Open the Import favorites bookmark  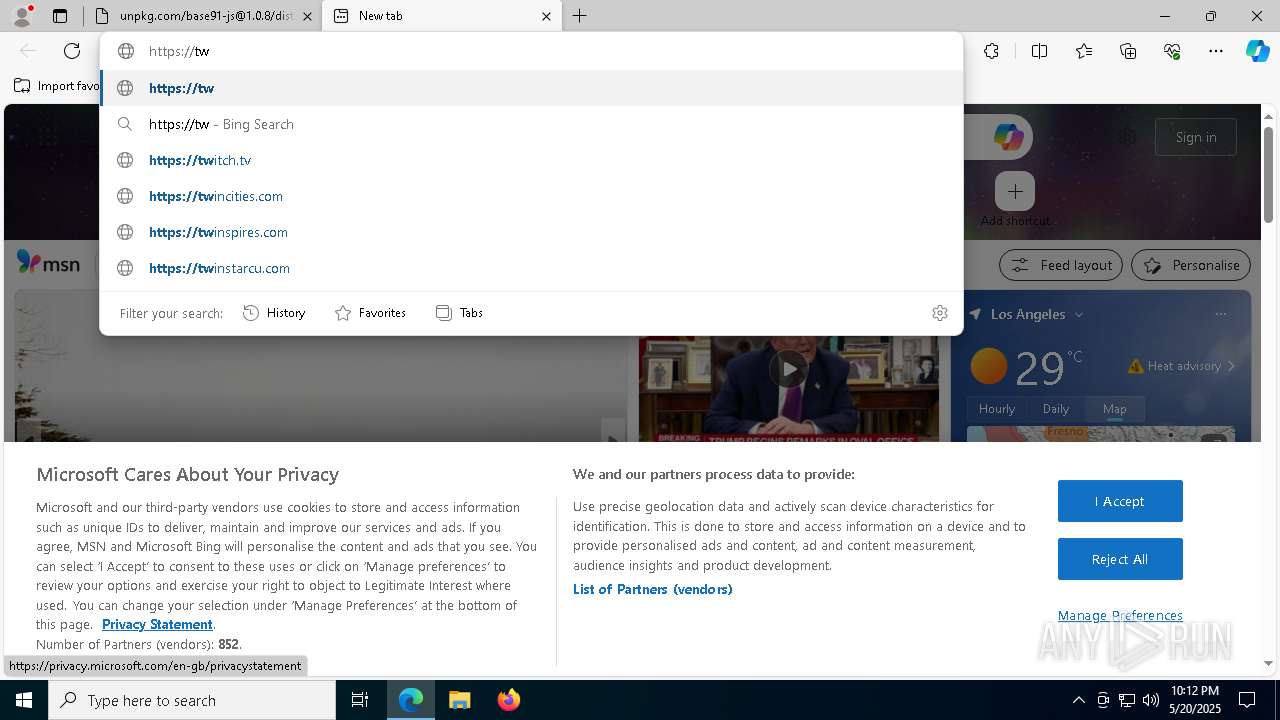pos(57,86)
